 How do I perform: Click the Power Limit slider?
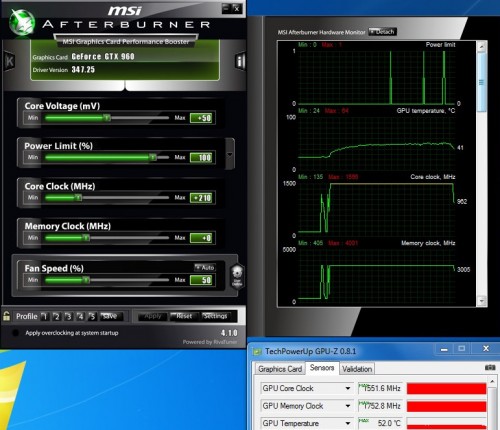pyautogui.click(x=107, y=157)
